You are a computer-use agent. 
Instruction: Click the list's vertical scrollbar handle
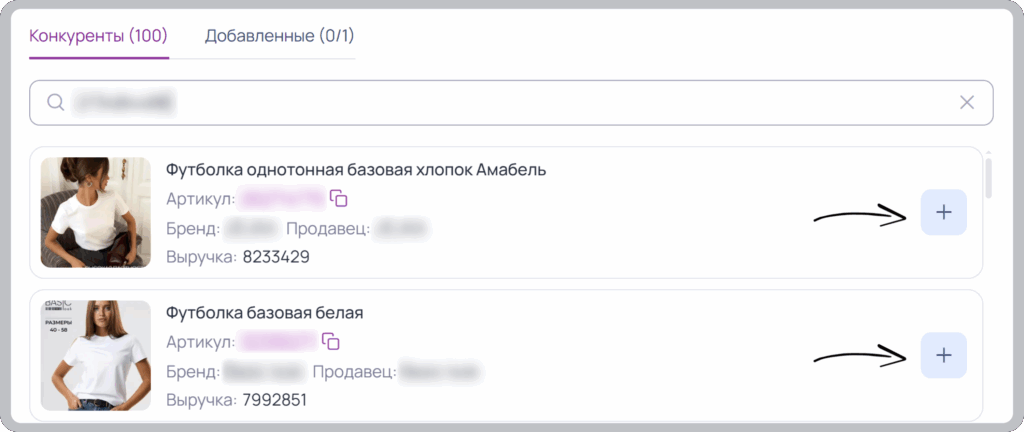coord(988,177)
